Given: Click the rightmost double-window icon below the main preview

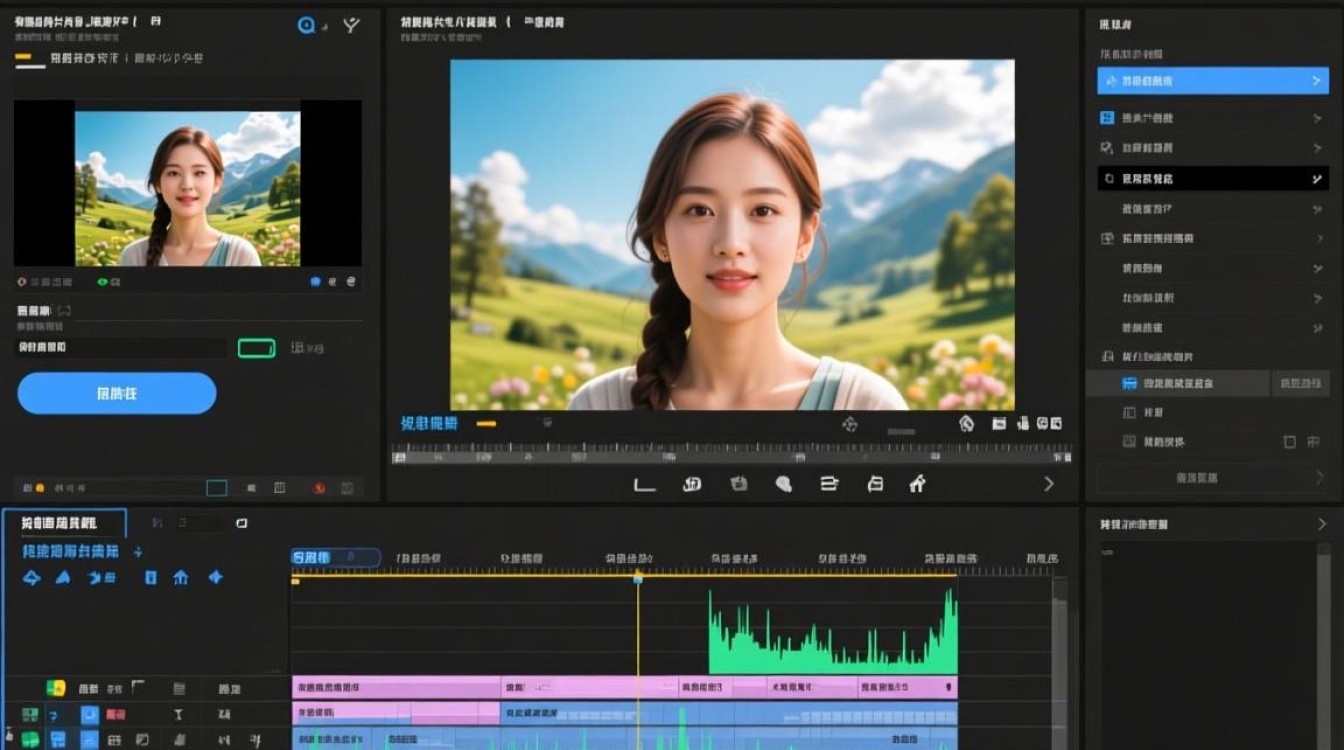Looking at the screenshot, I should (x=1055, y=423).
